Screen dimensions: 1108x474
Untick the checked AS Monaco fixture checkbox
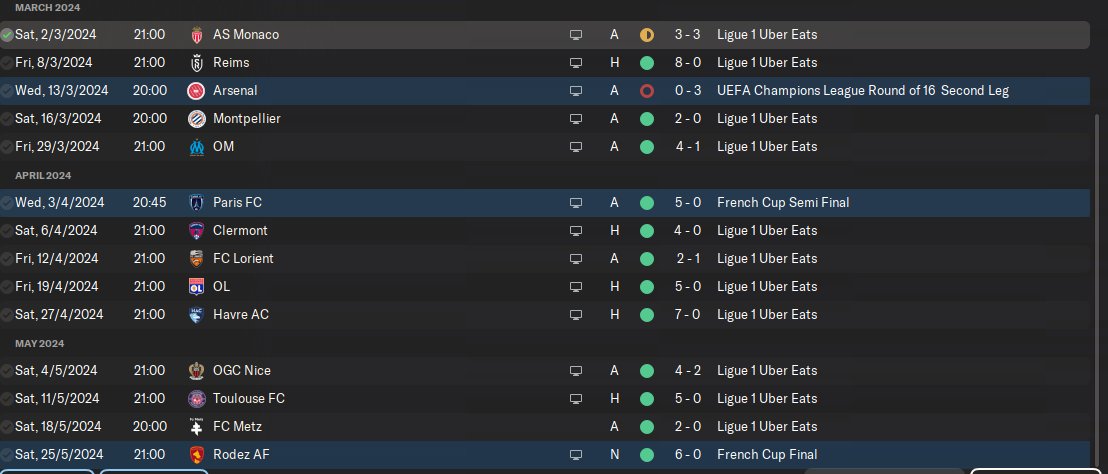click(x=7, y=35)
